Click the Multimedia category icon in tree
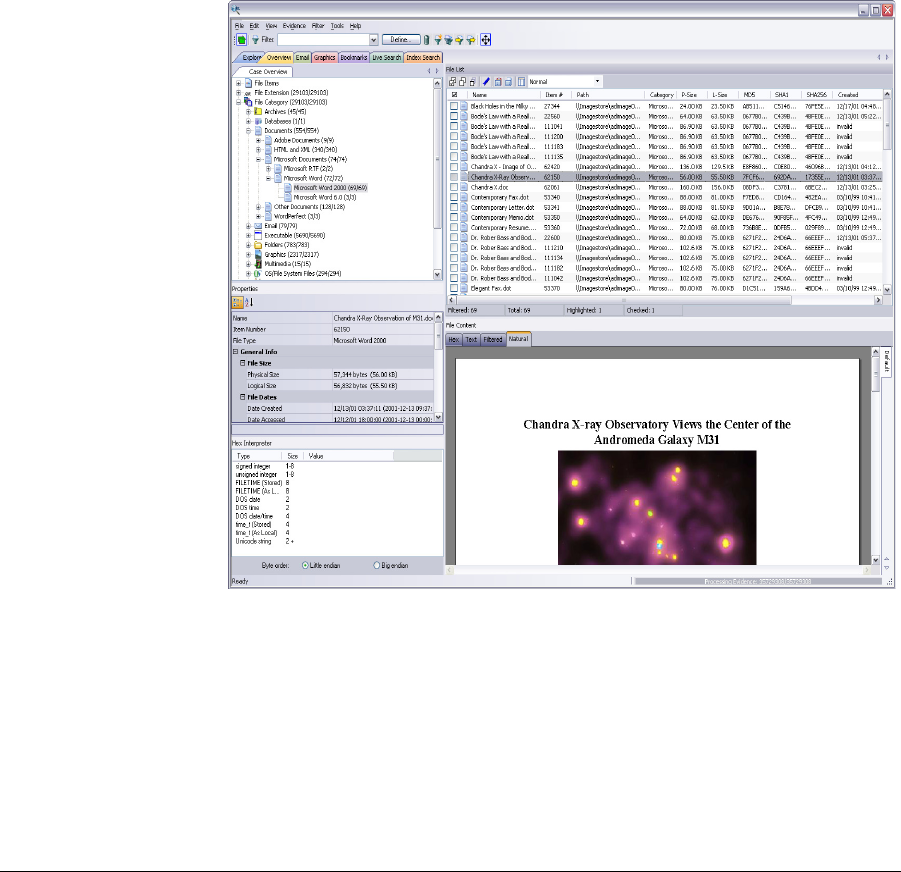 (258, 264)
